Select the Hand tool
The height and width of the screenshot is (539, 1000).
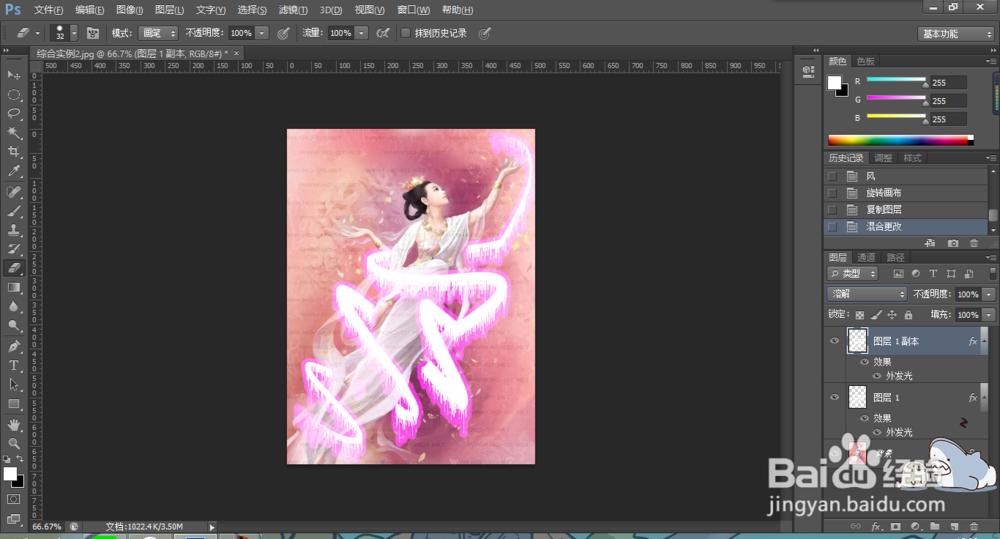click(x=13, y=425)
